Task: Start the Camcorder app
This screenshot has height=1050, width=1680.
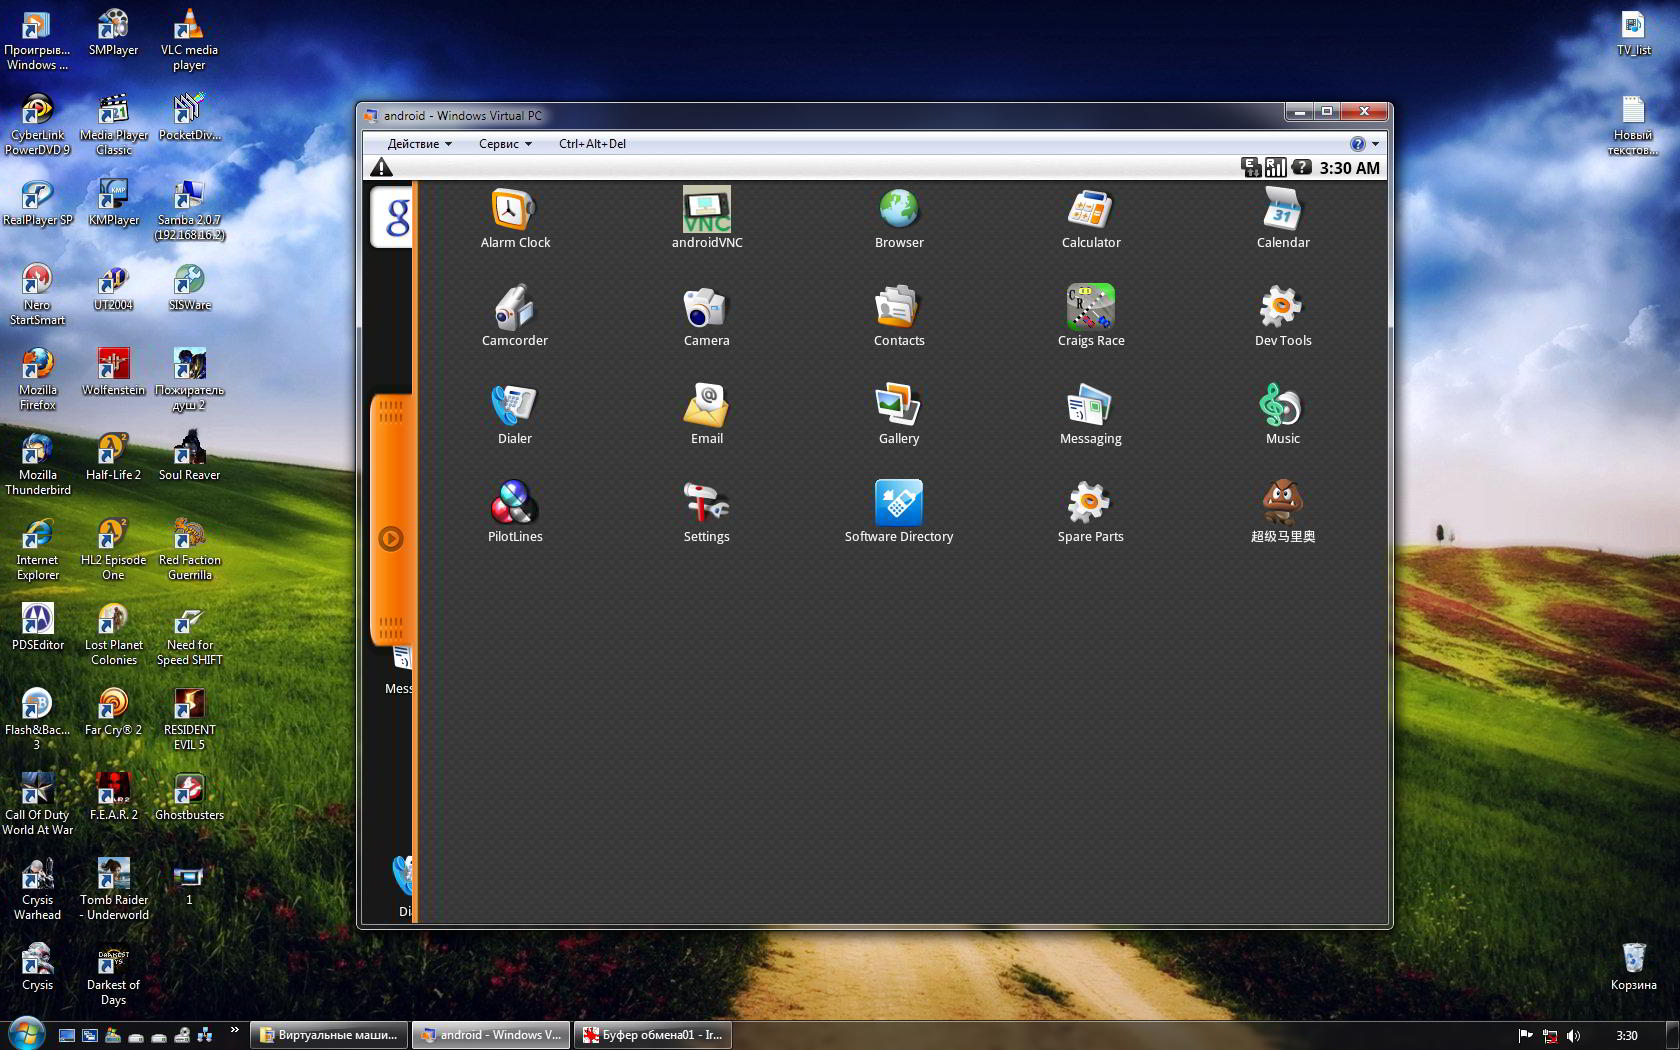Action: tap(515, 316)
